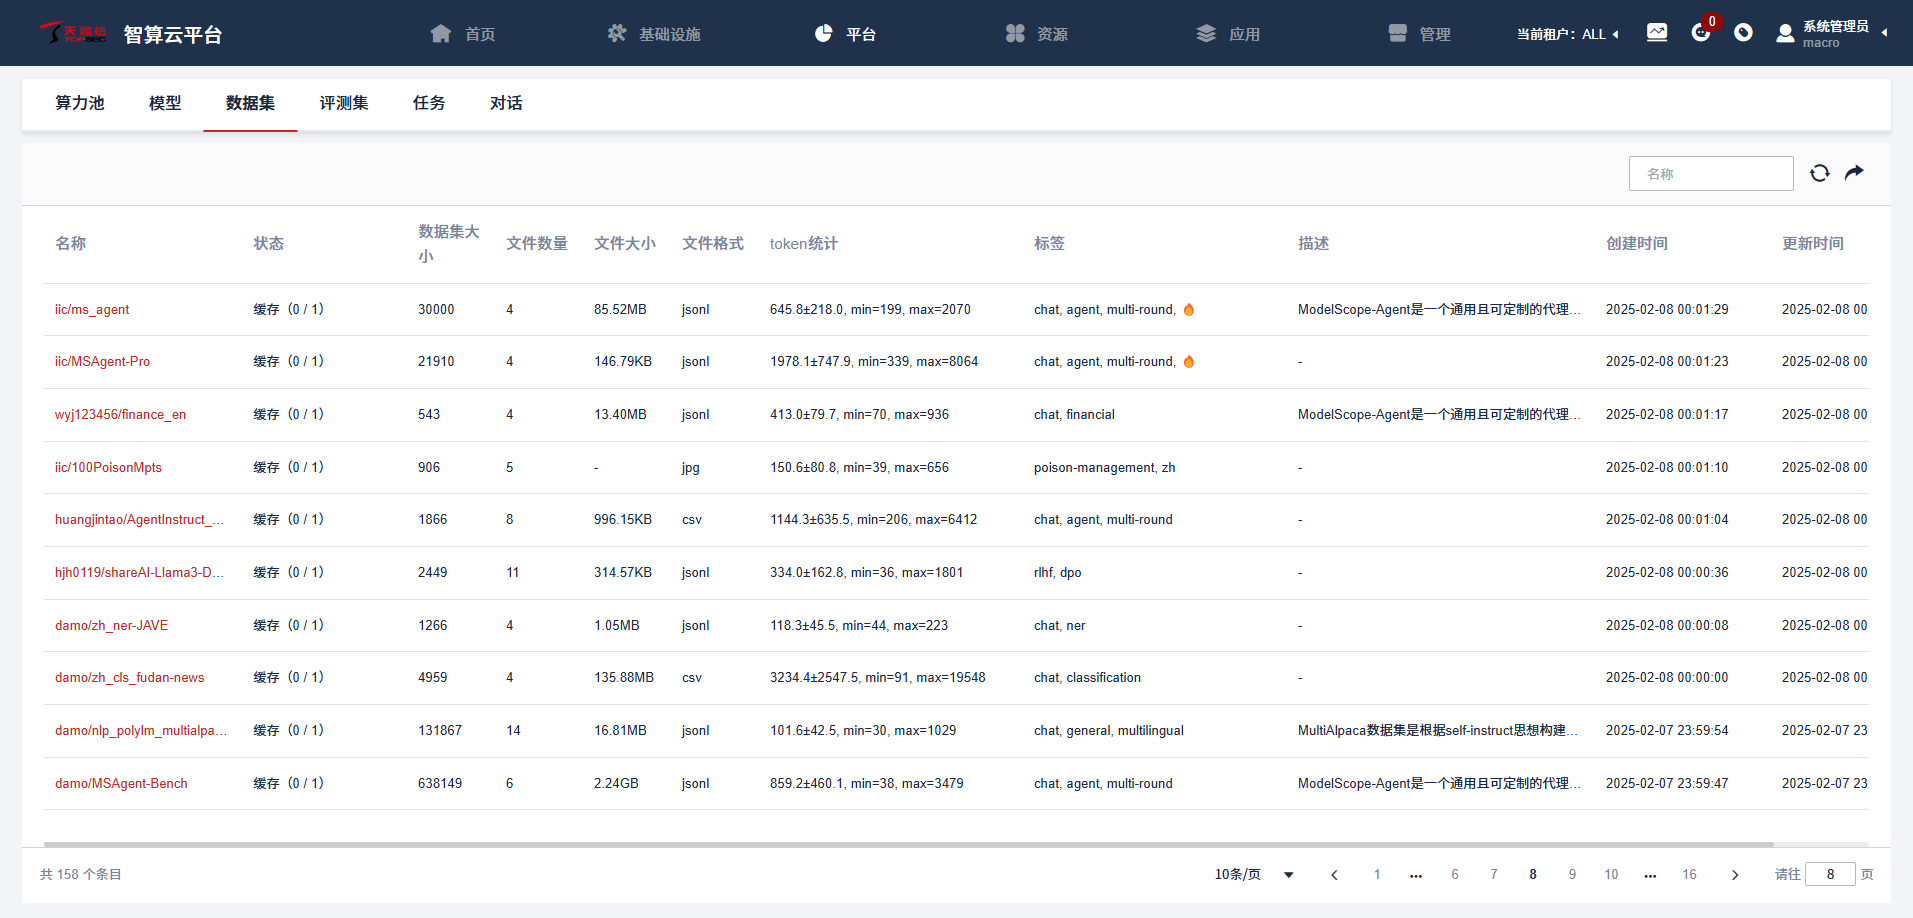Open the message notifications icon with the 0 badge
Viewport: 1913px width, 918px height.
pyautogui.click(x=1700, y=33)
